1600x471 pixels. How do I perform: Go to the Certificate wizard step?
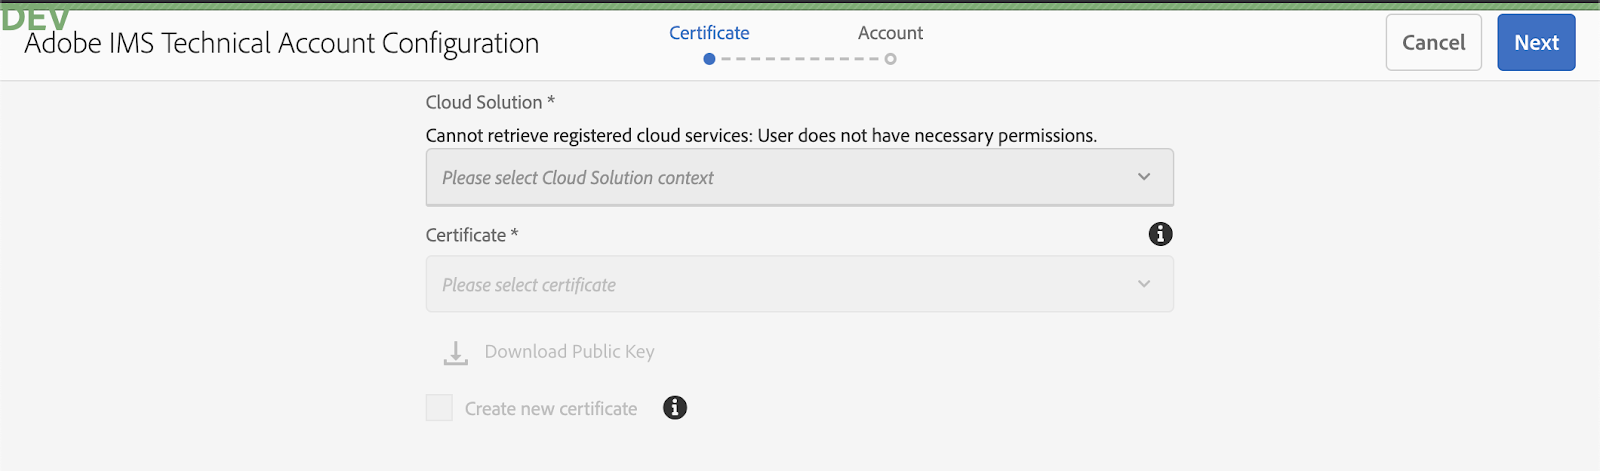(x=709, y=33)
